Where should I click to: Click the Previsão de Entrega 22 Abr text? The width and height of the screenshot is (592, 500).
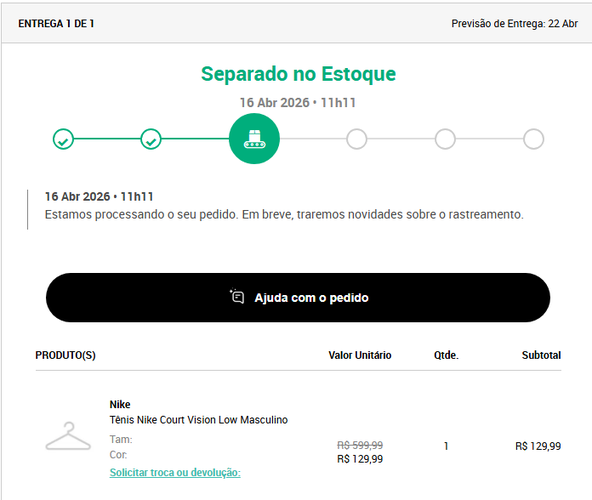(514, 24)
